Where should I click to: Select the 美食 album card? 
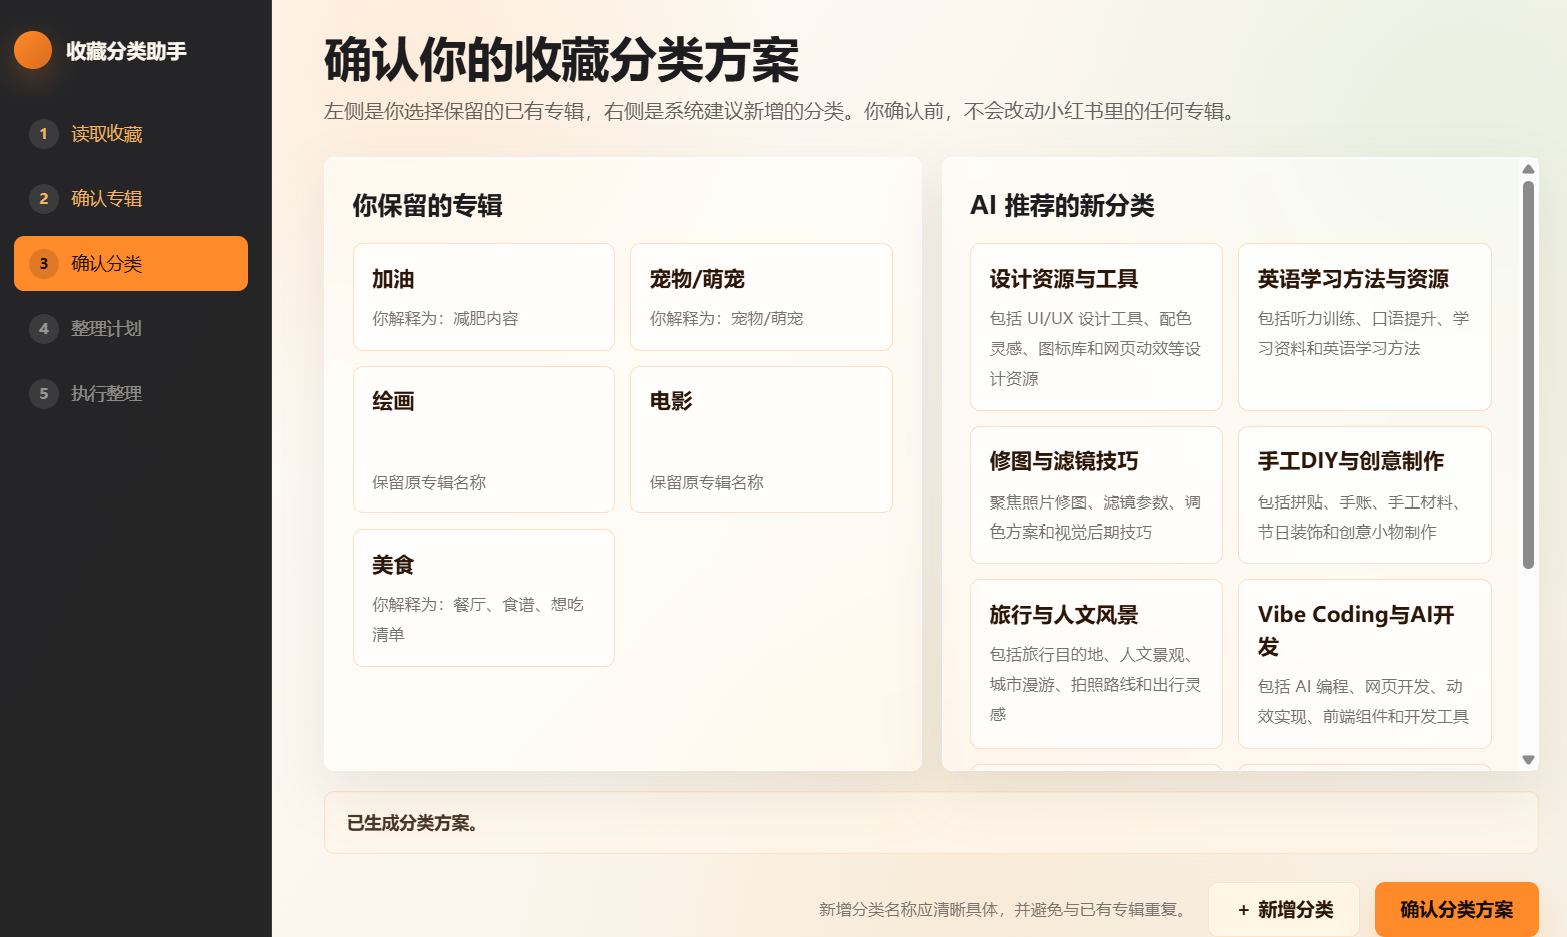484,598
